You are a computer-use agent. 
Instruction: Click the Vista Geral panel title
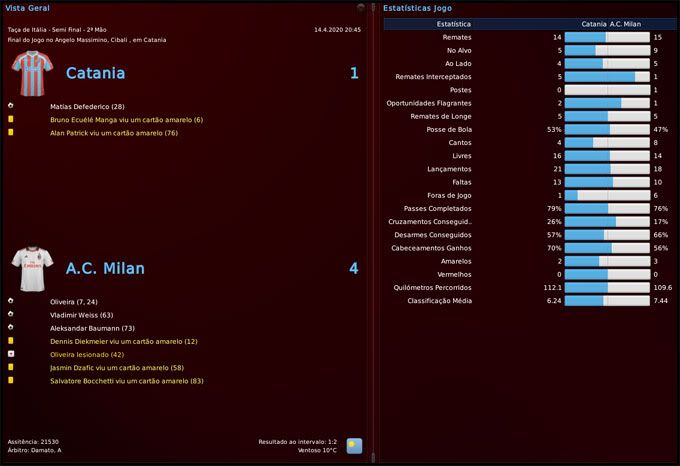pos(27,8)
